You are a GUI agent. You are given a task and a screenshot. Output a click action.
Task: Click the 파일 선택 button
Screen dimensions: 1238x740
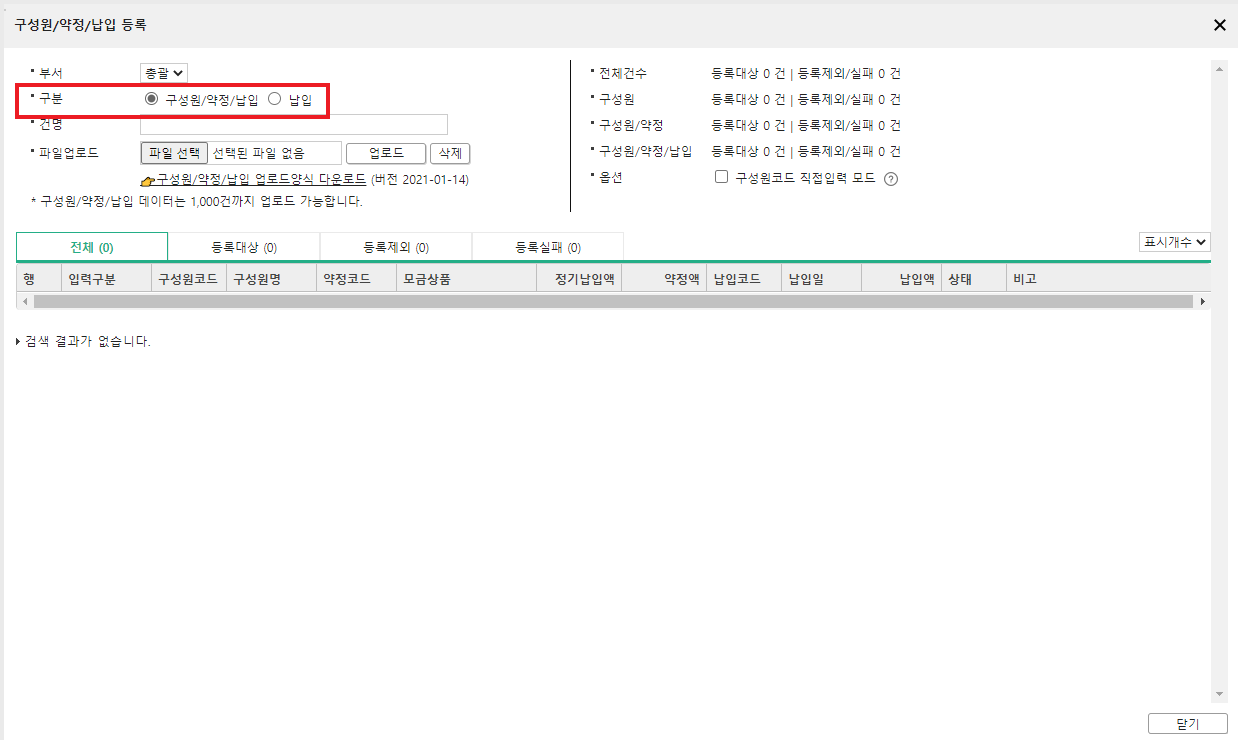(x=174, y=153)
